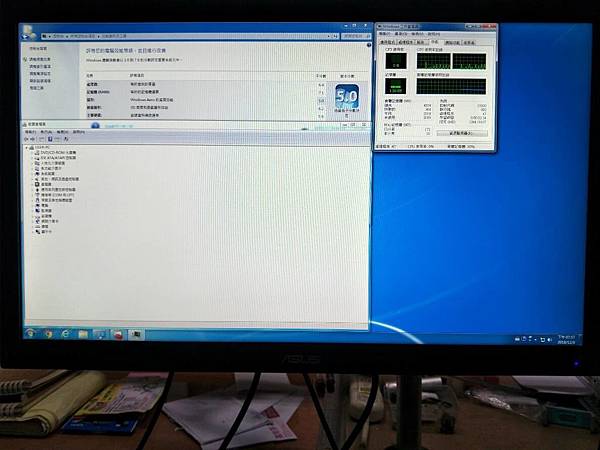
Task: Click Resource Monitor button in Task Manager
Action: [462, 133]
